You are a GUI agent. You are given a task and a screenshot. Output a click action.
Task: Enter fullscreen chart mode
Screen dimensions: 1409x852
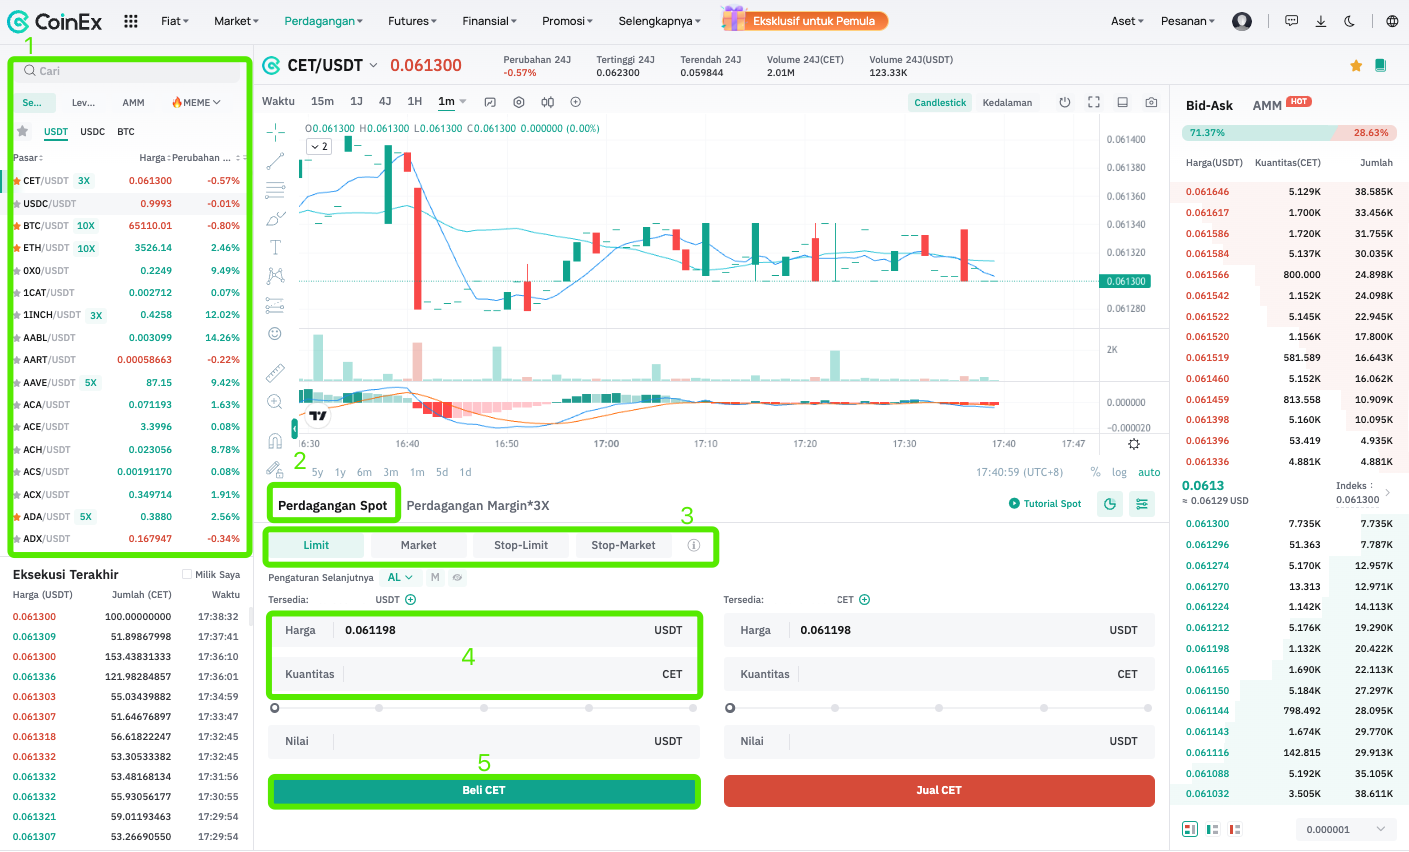pyautogui.click(x=1094, y=102)
